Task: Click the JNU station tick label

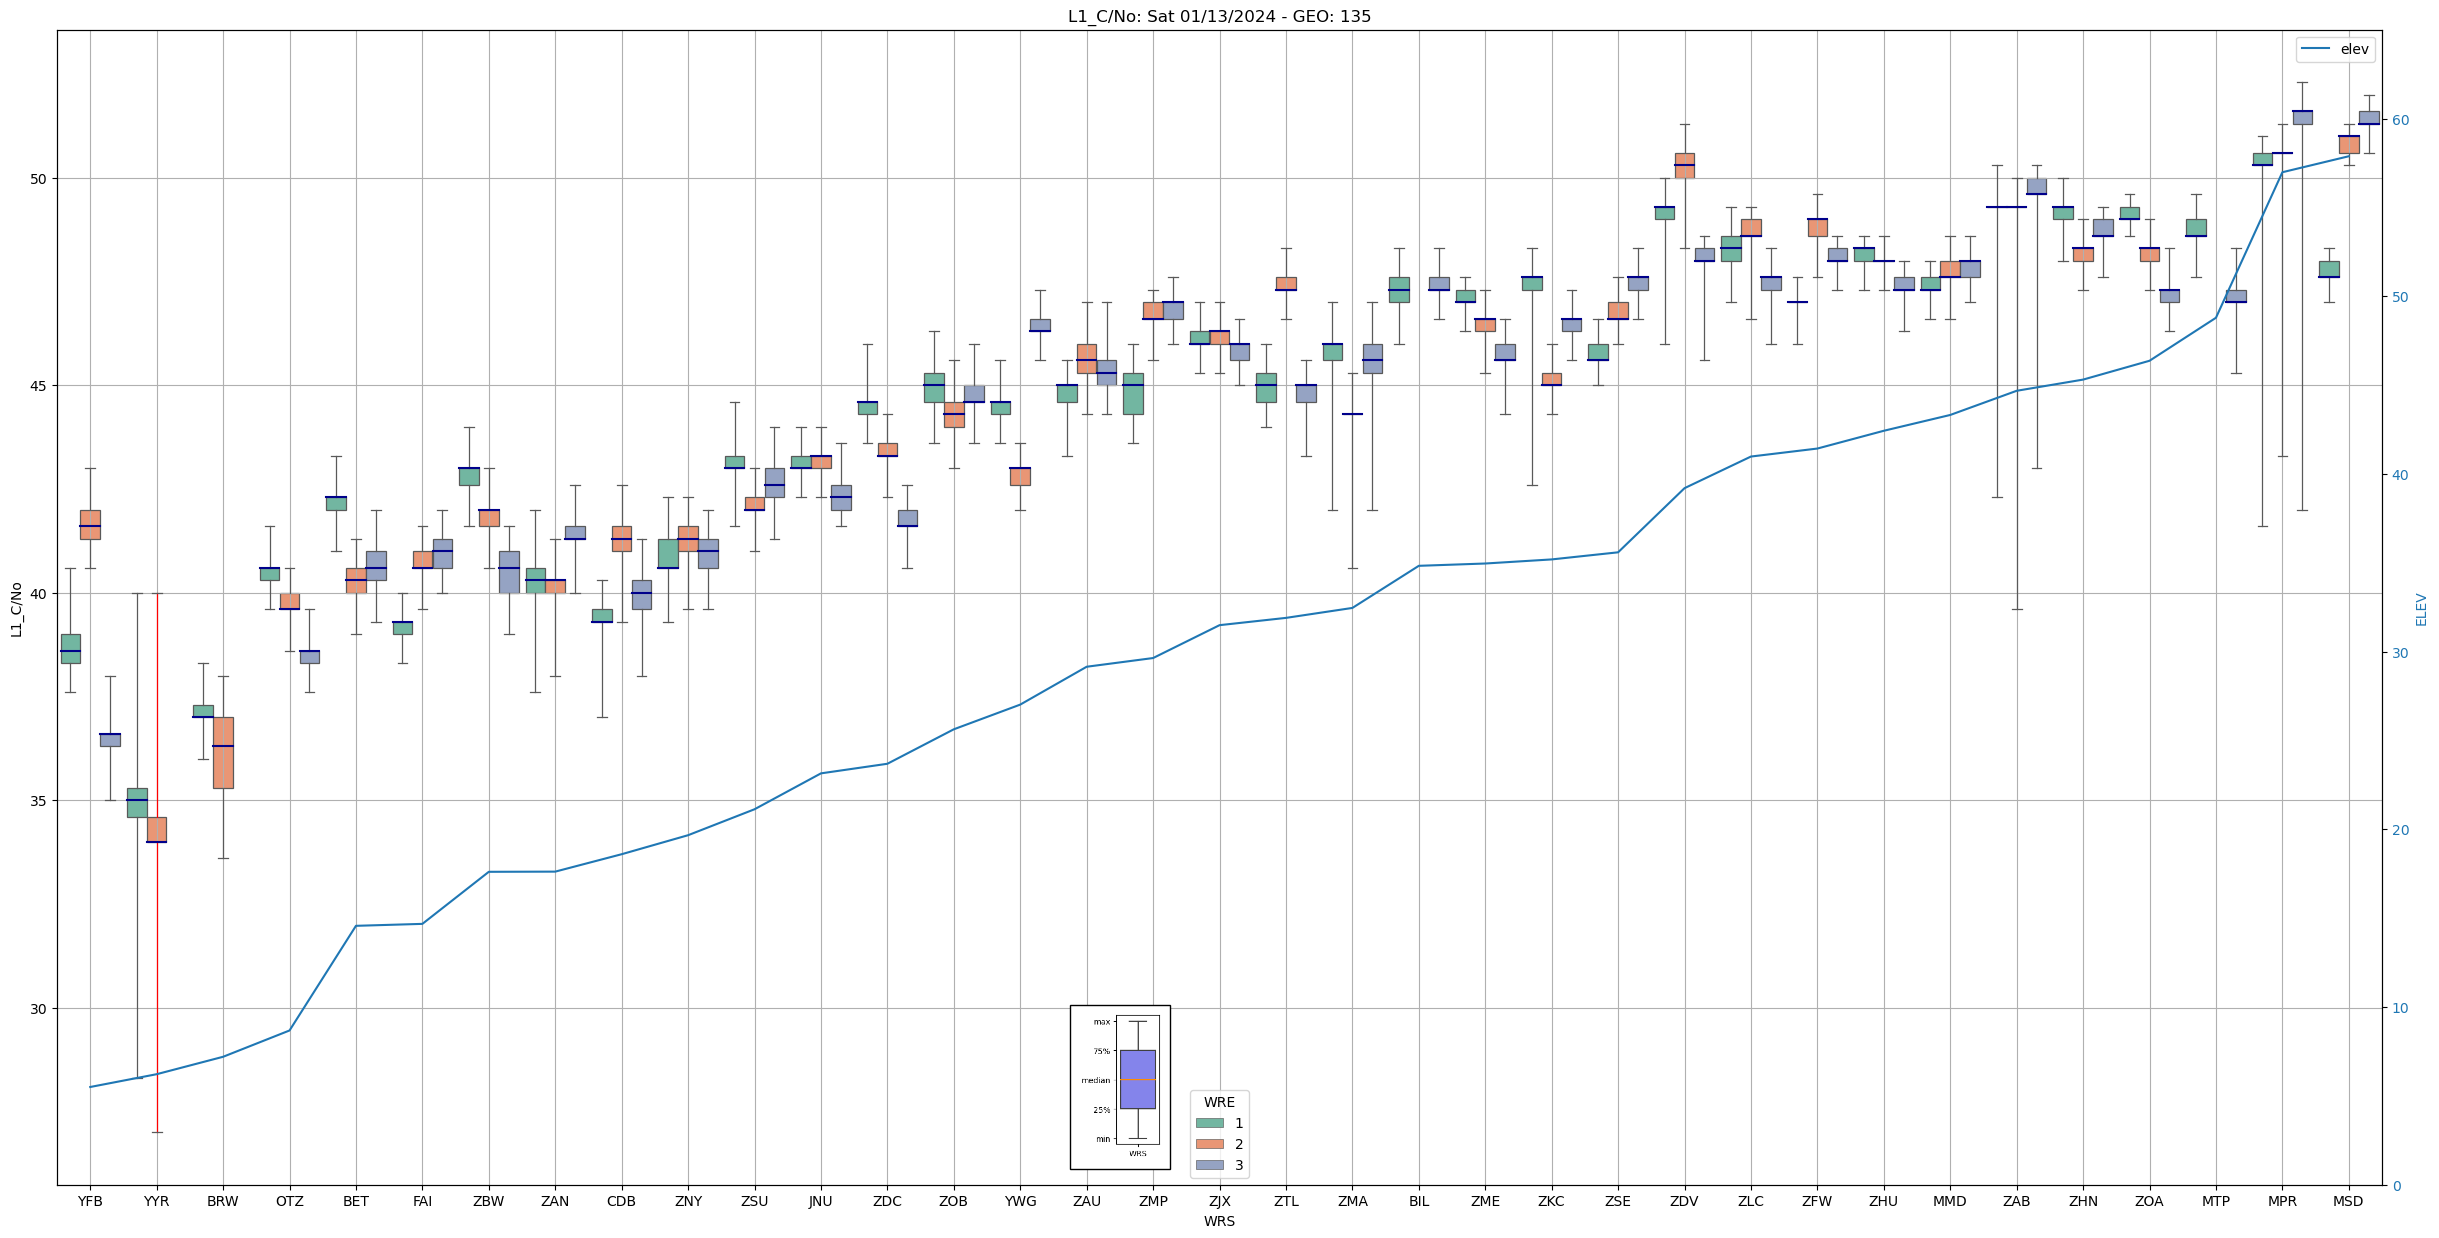Action: 820,1201
